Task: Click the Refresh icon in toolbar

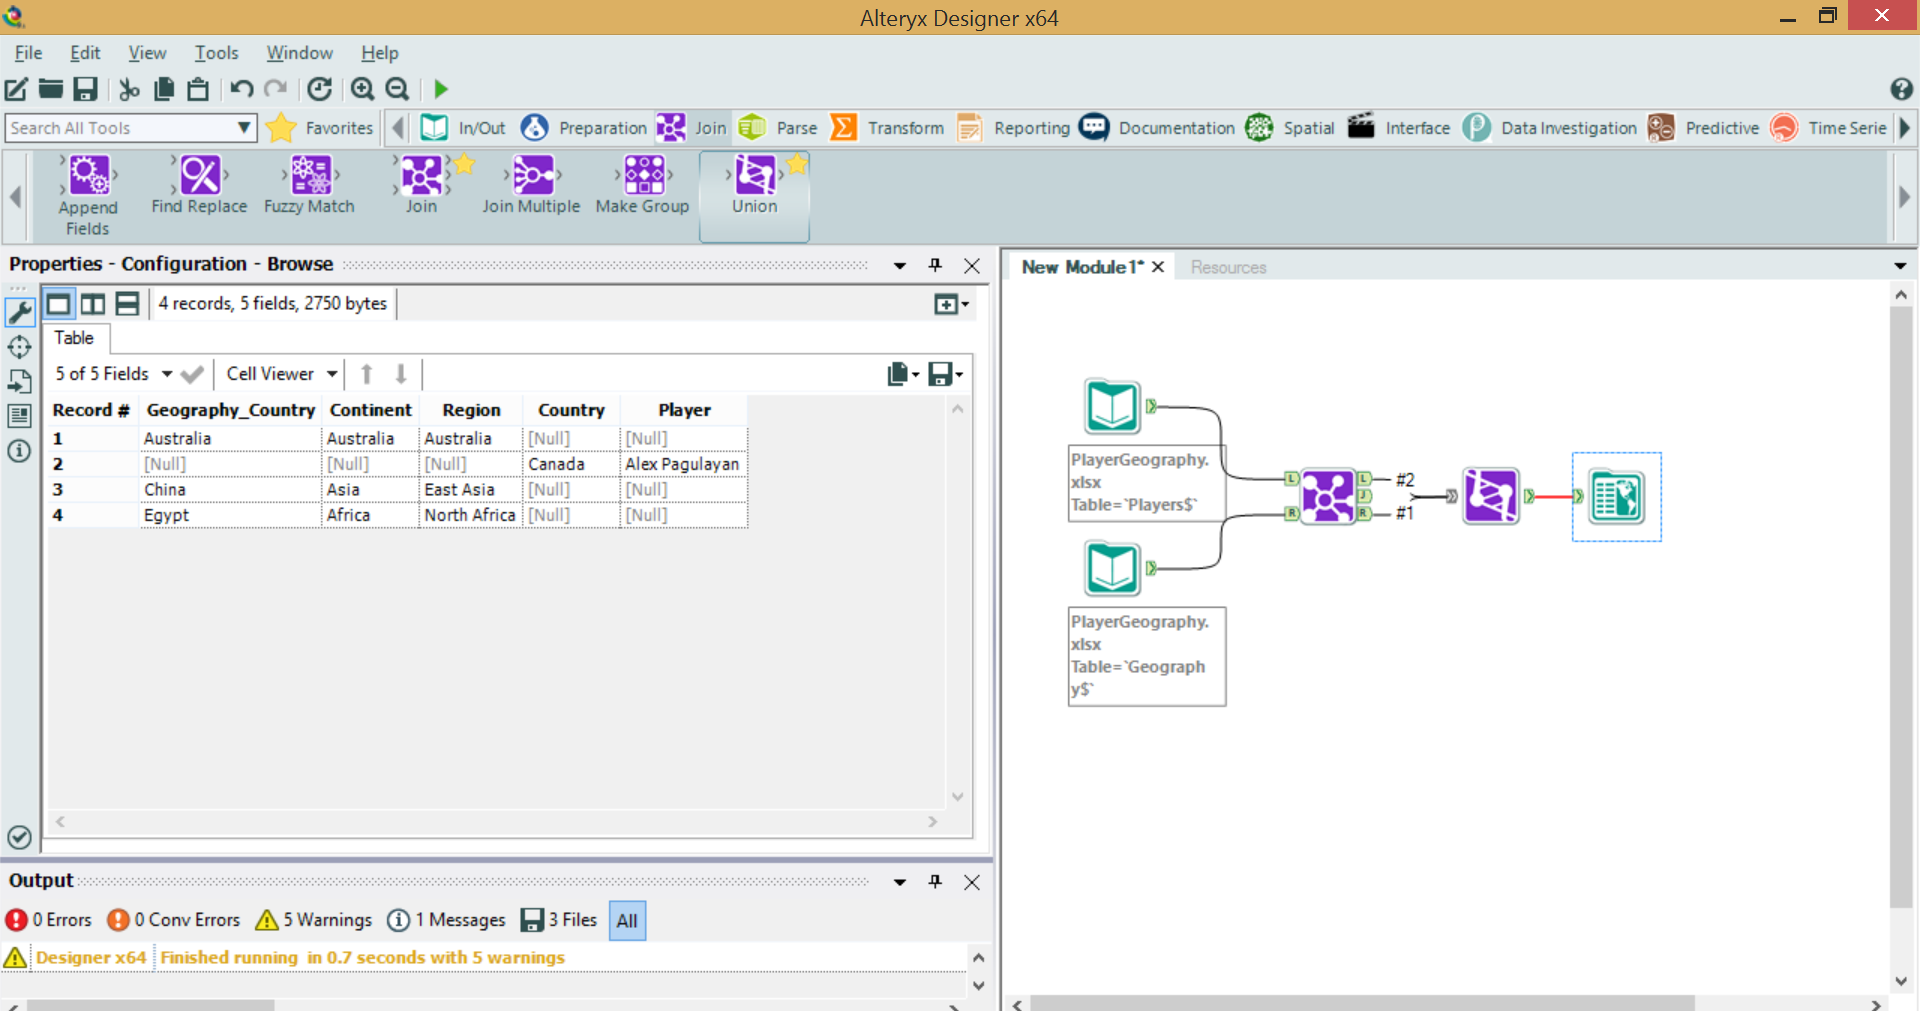Action: 319,89
